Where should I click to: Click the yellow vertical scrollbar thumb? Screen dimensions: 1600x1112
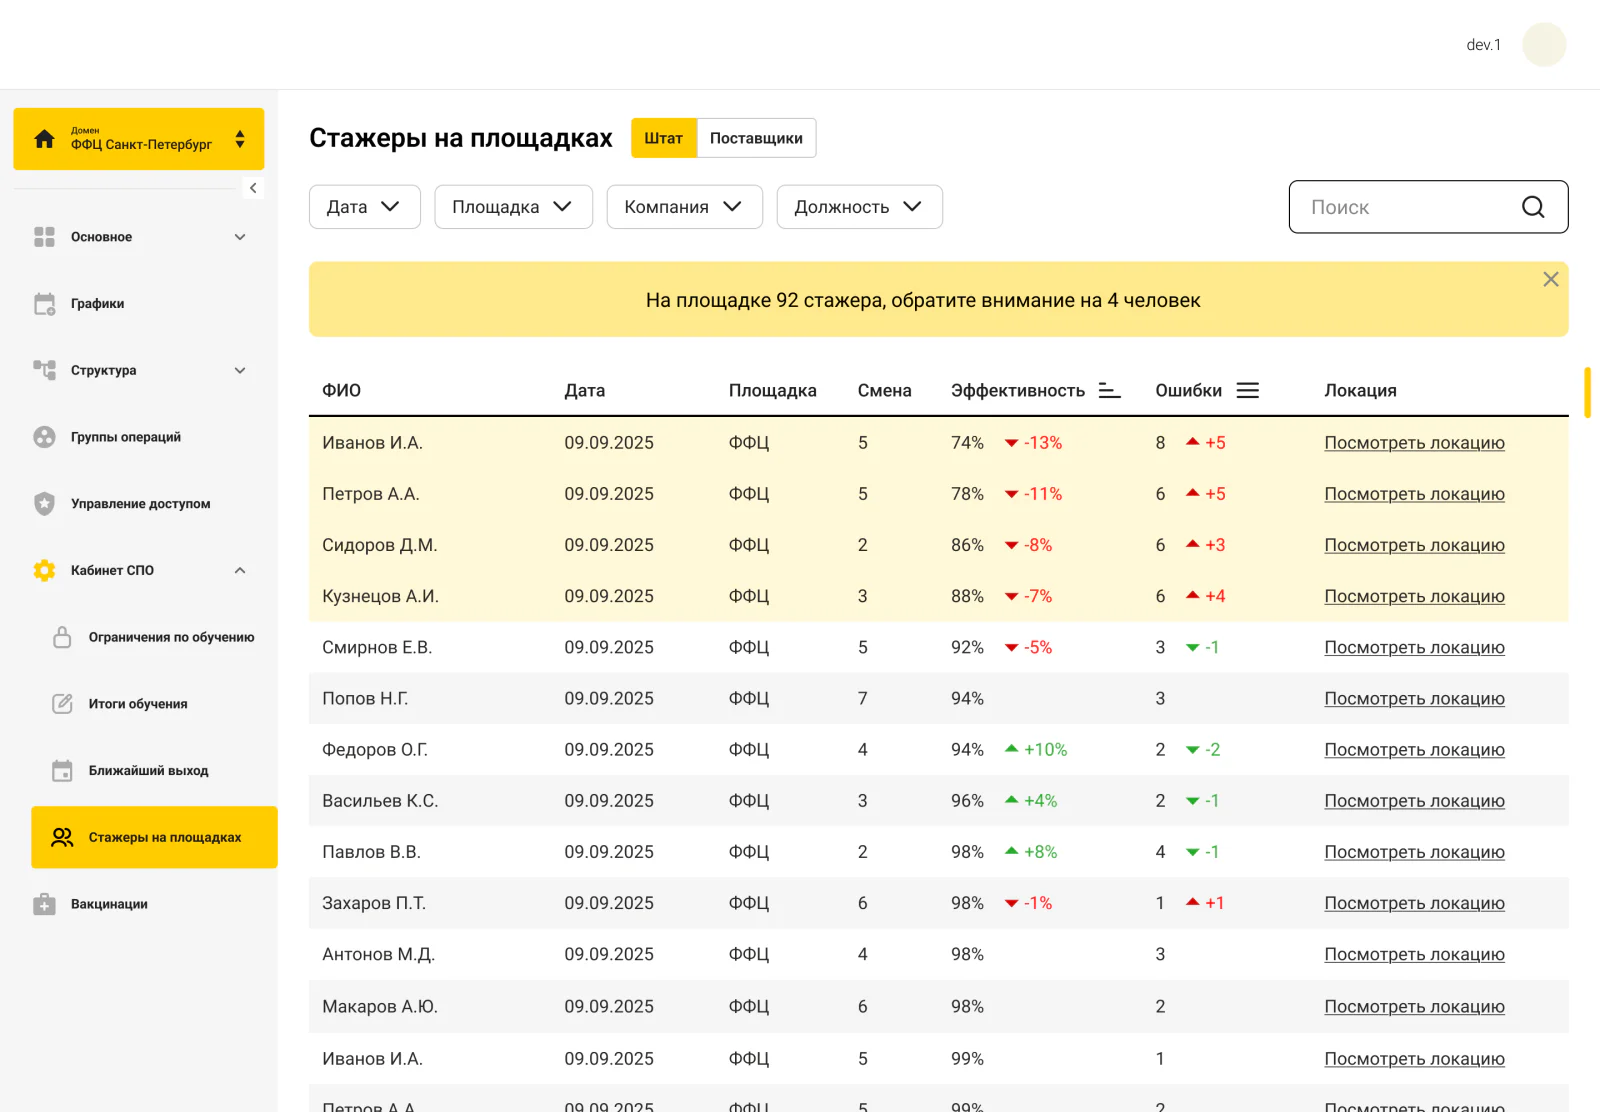click(1587, 392)
